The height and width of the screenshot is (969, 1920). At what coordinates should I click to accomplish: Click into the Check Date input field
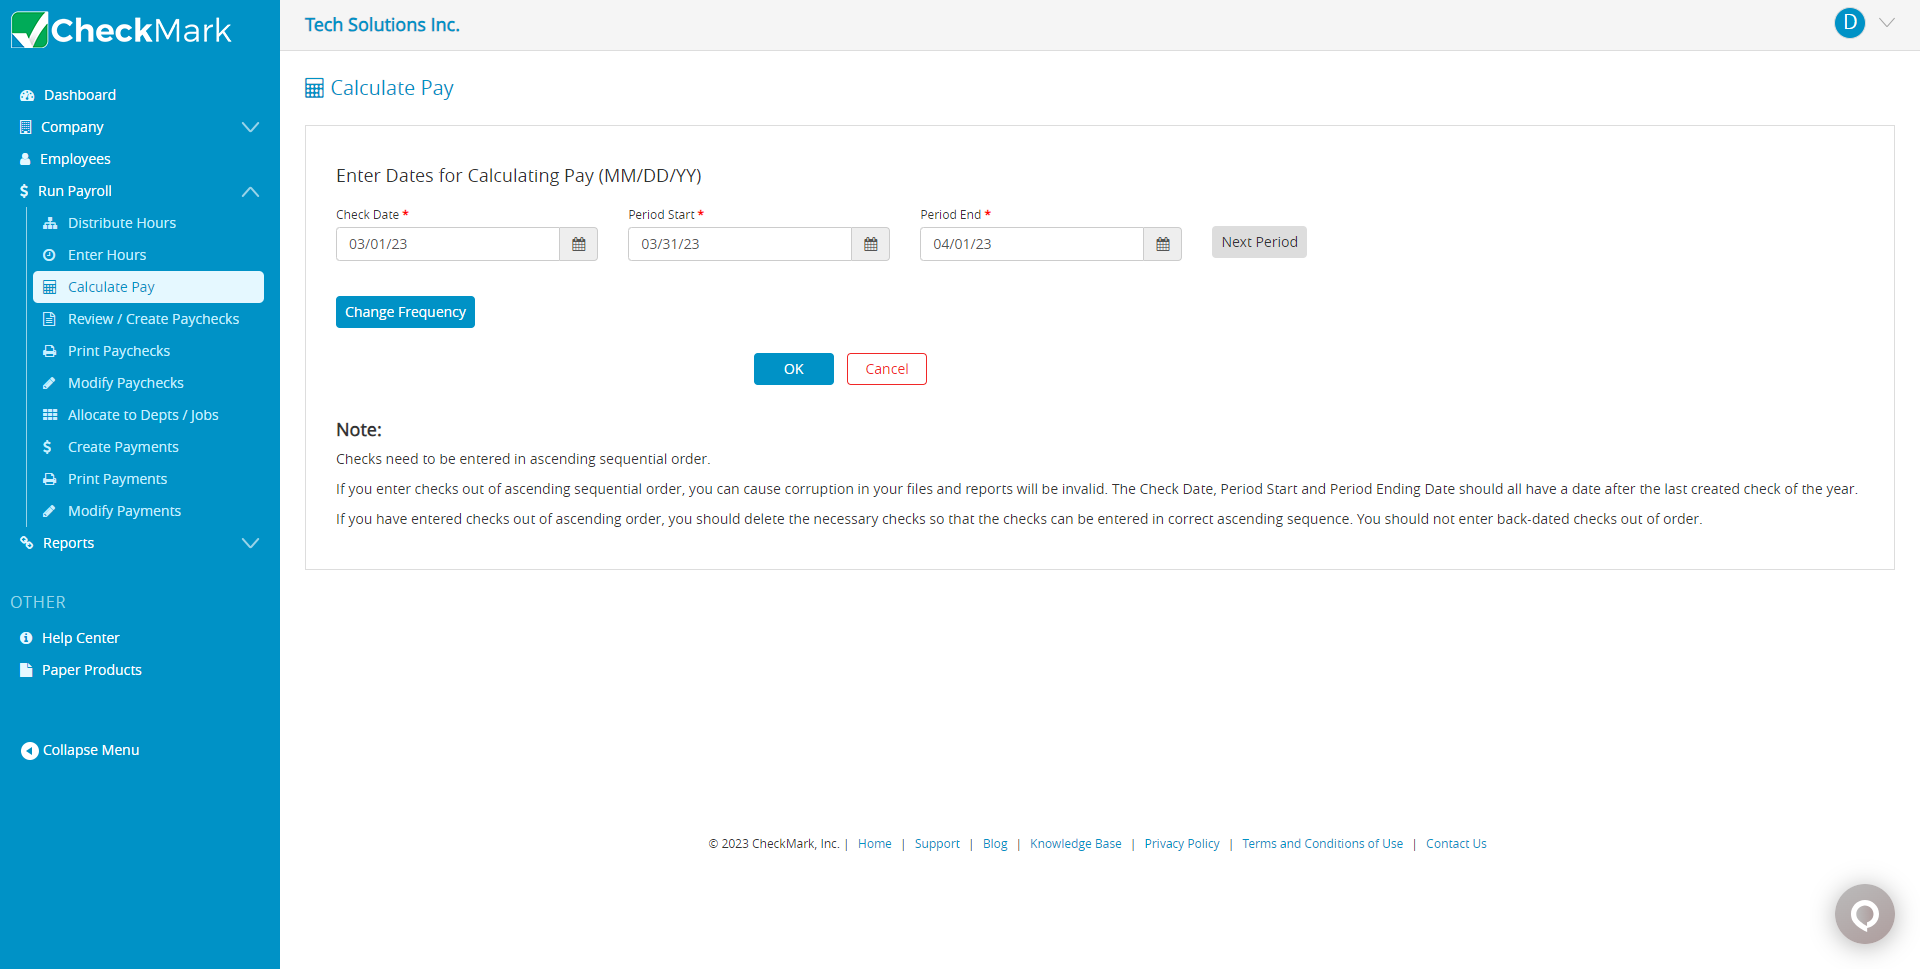(447, 244)
